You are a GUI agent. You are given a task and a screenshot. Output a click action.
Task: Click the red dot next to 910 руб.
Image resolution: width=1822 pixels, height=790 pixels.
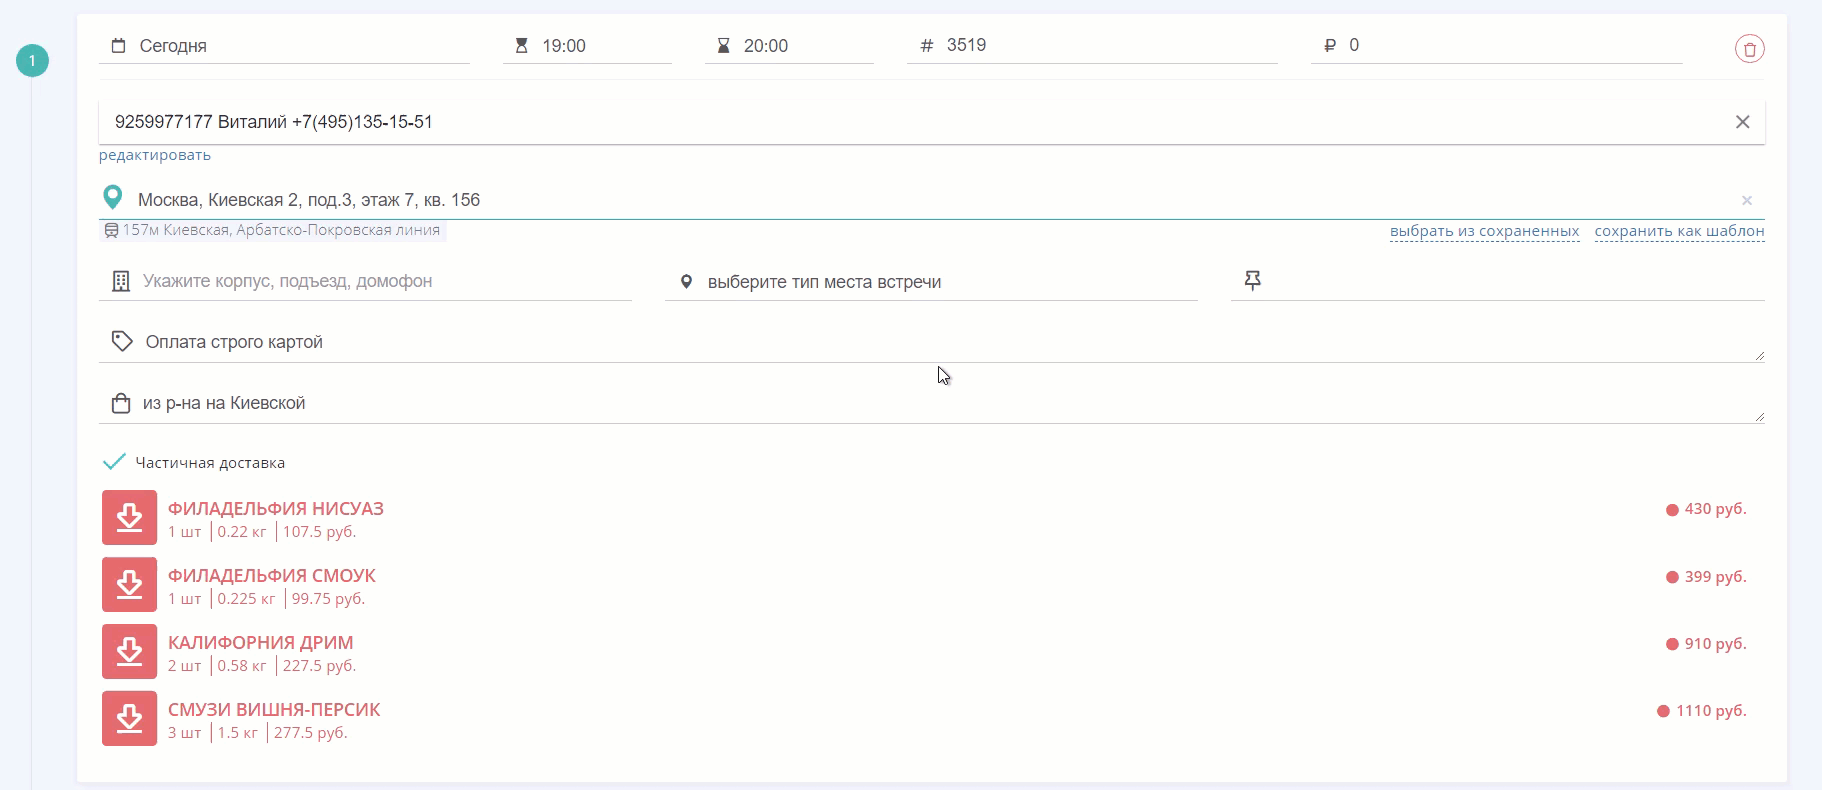(x=1672, y=644)
